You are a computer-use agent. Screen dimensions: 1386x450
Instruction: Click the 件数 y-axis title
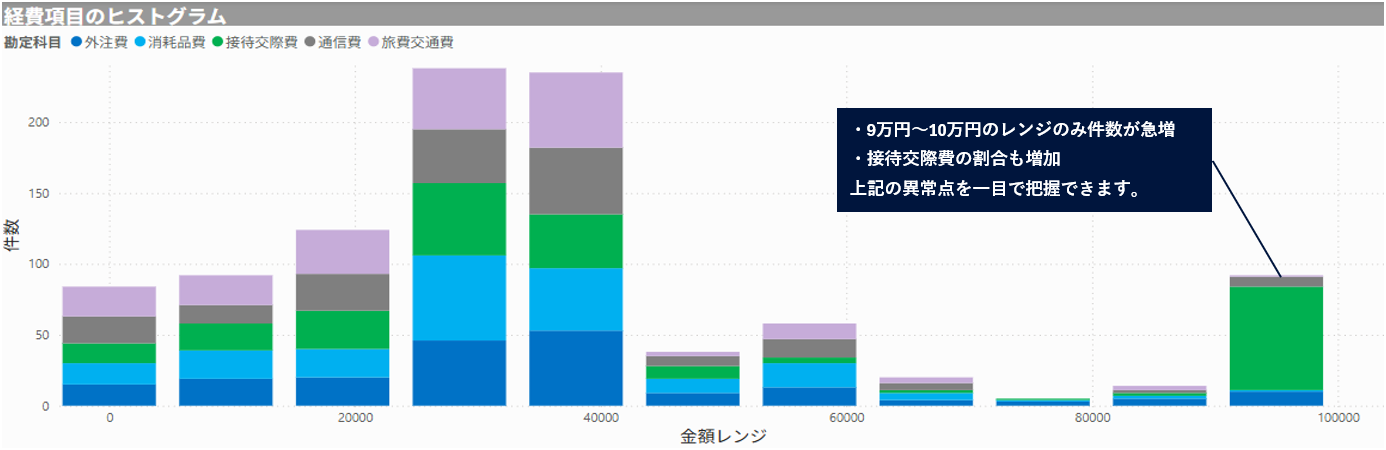tap(10, 236)
